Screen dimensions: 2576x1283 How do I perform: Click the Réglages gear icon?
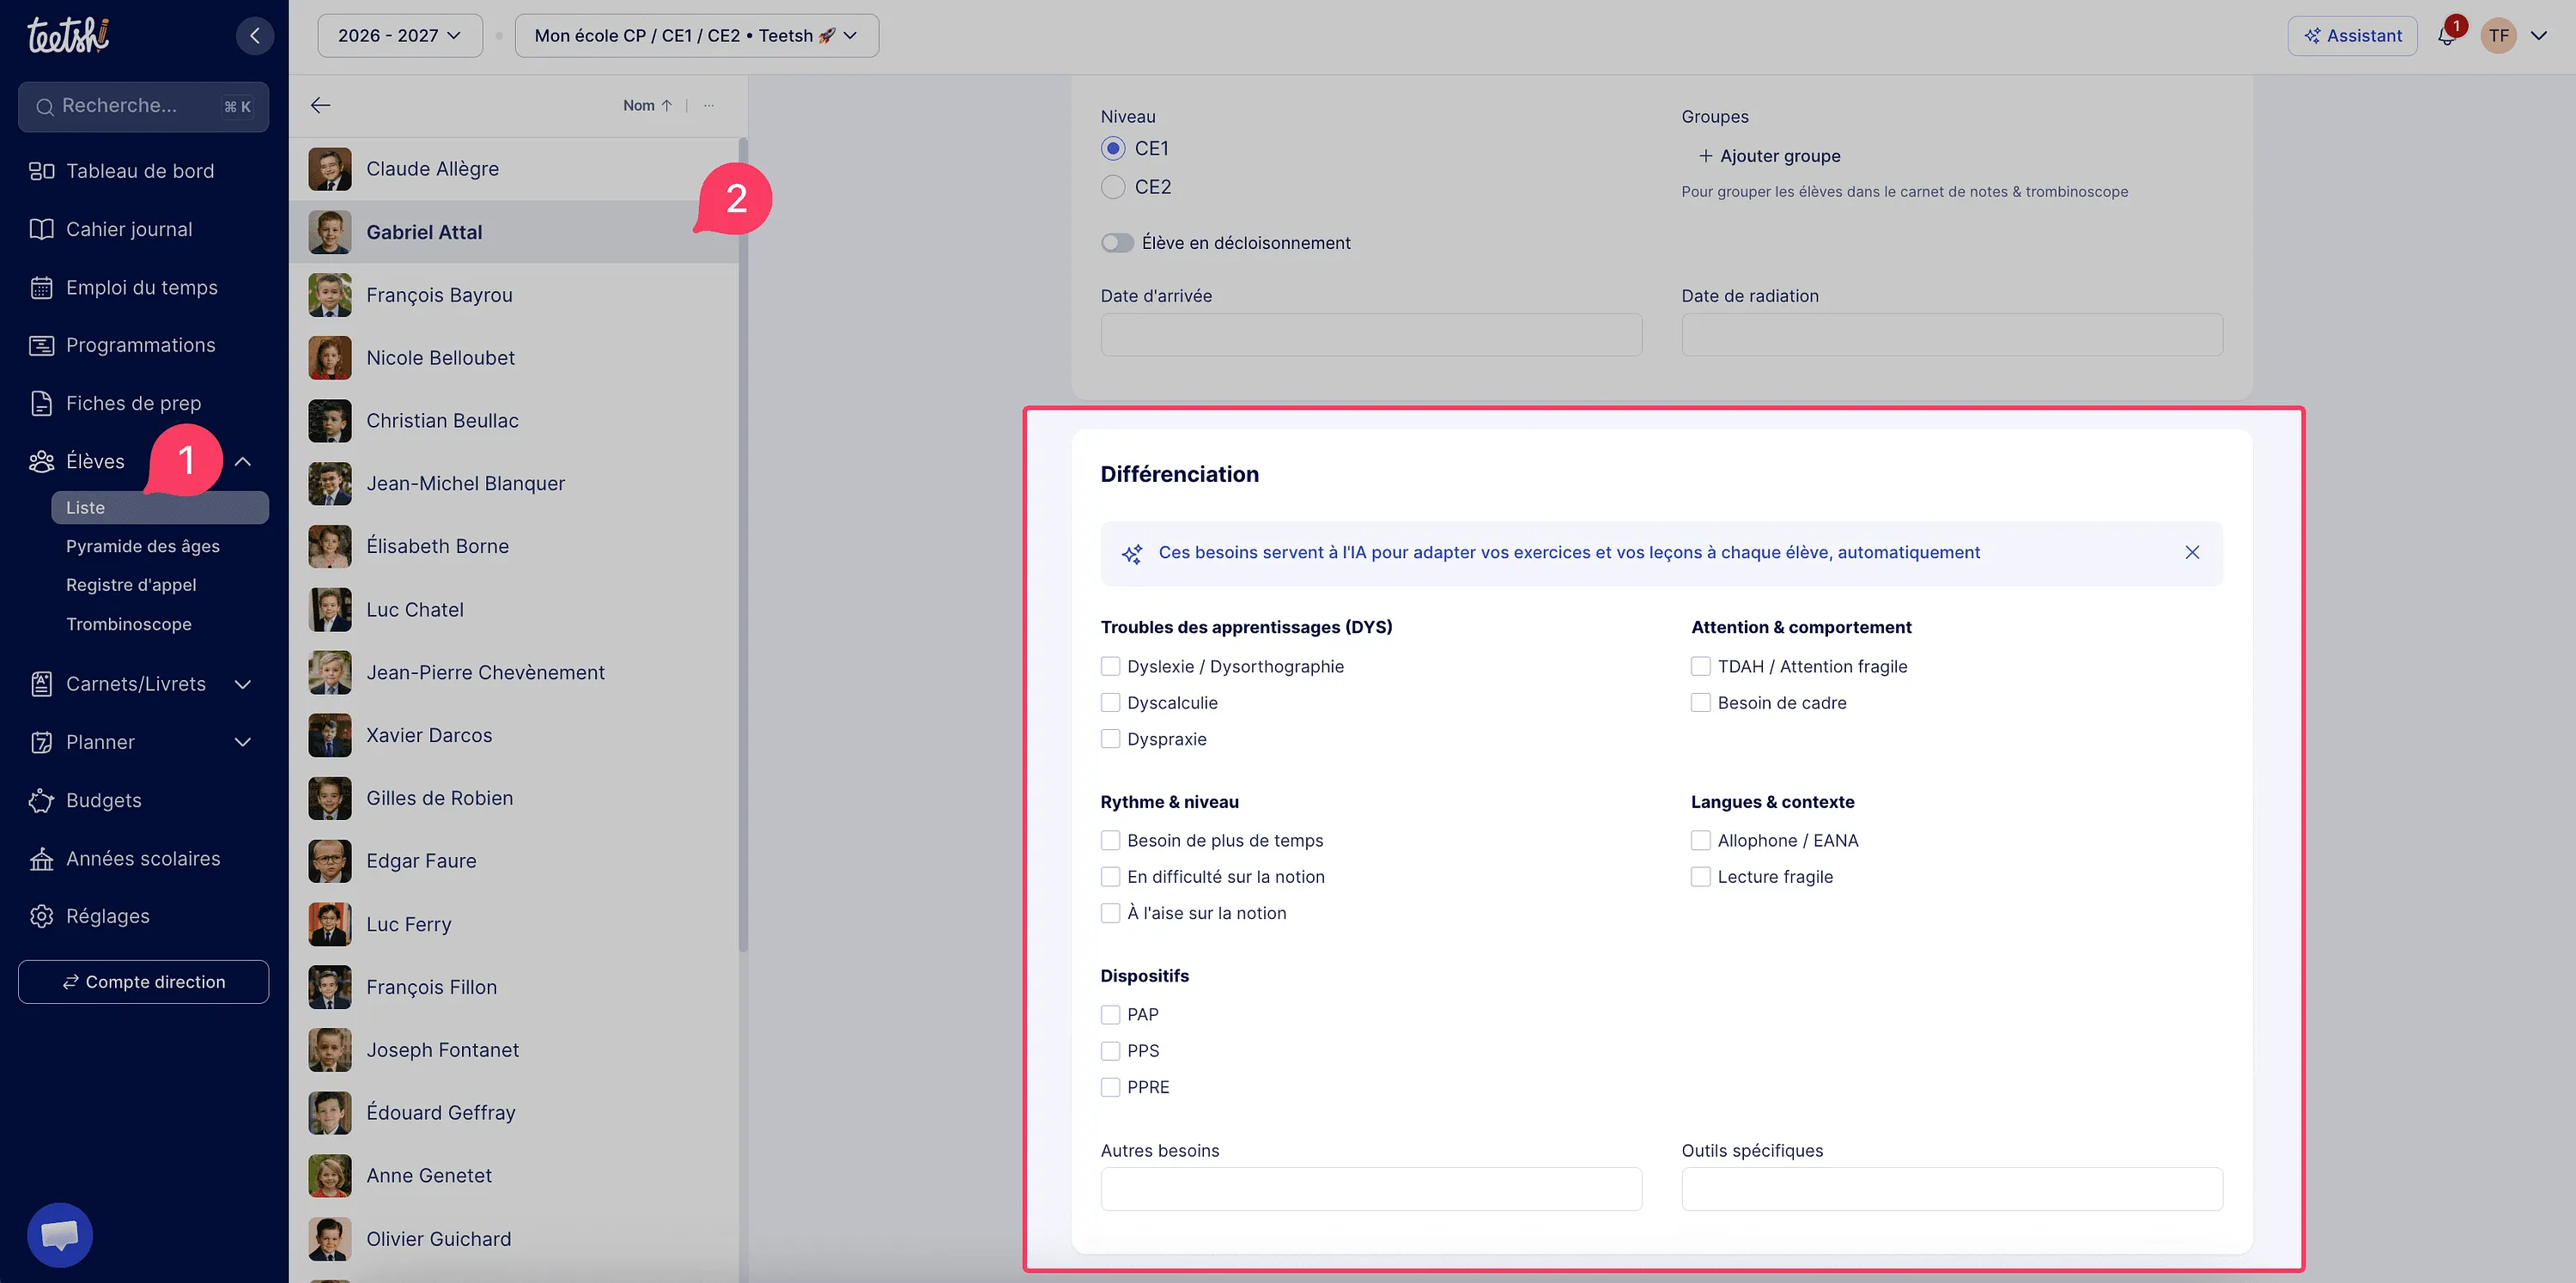(41, 916)
